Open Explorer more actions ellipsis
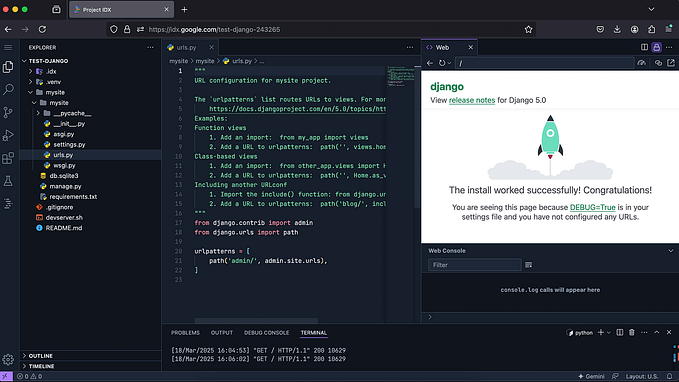This screenshot has height=382, width=679. (x=150, y=47)
